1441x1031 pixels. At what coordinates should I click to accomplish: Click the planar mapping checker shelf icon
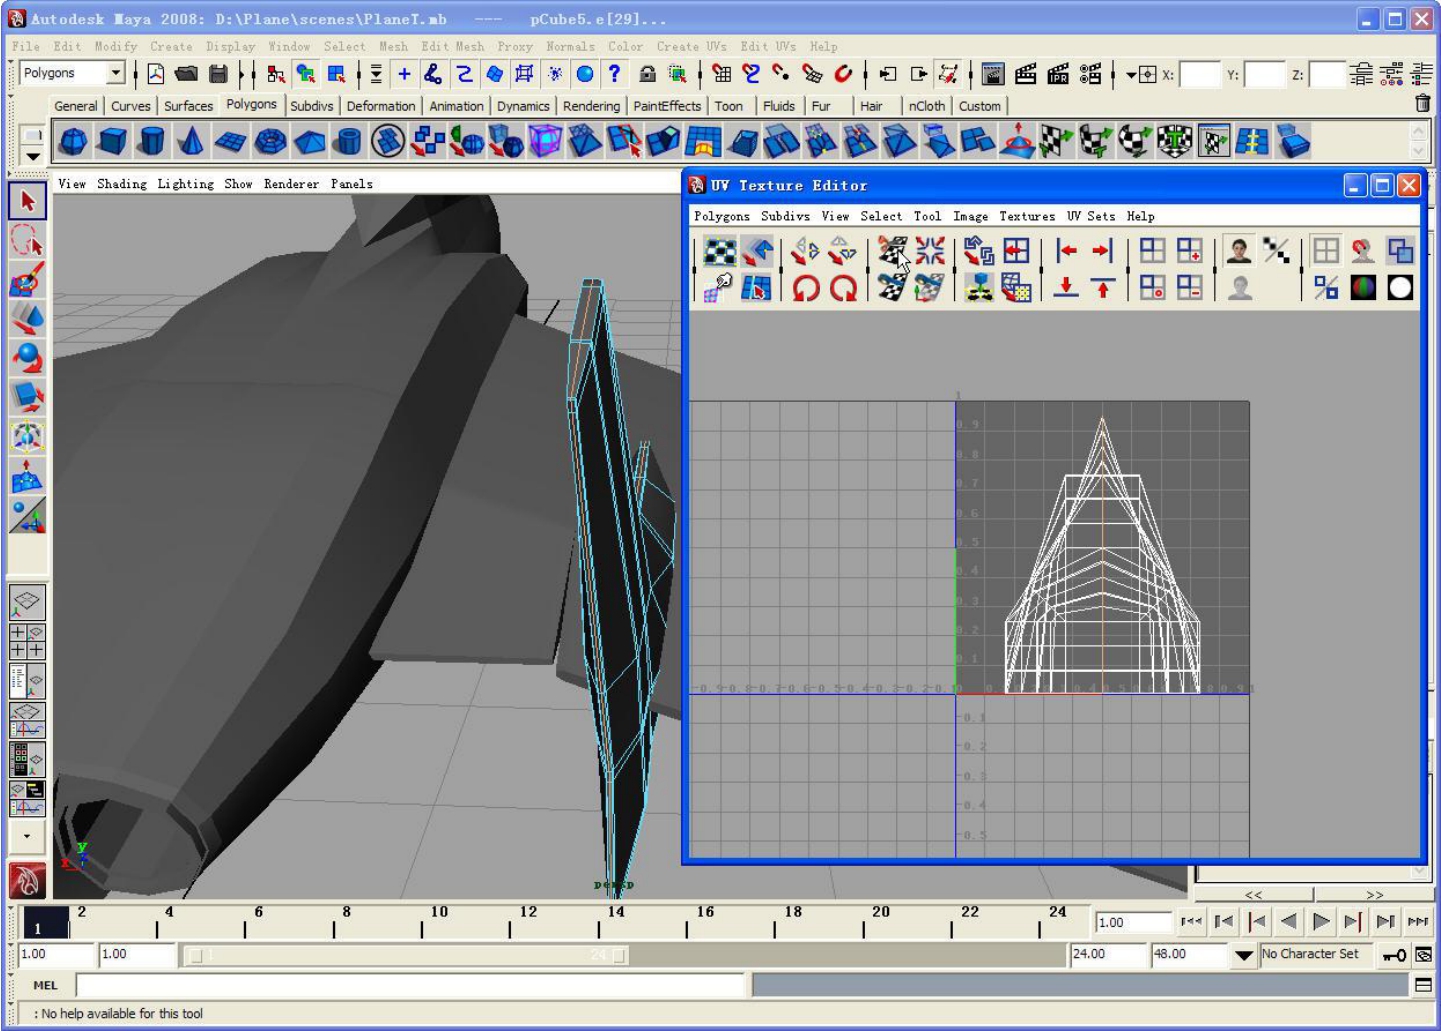pos(1055,142)
